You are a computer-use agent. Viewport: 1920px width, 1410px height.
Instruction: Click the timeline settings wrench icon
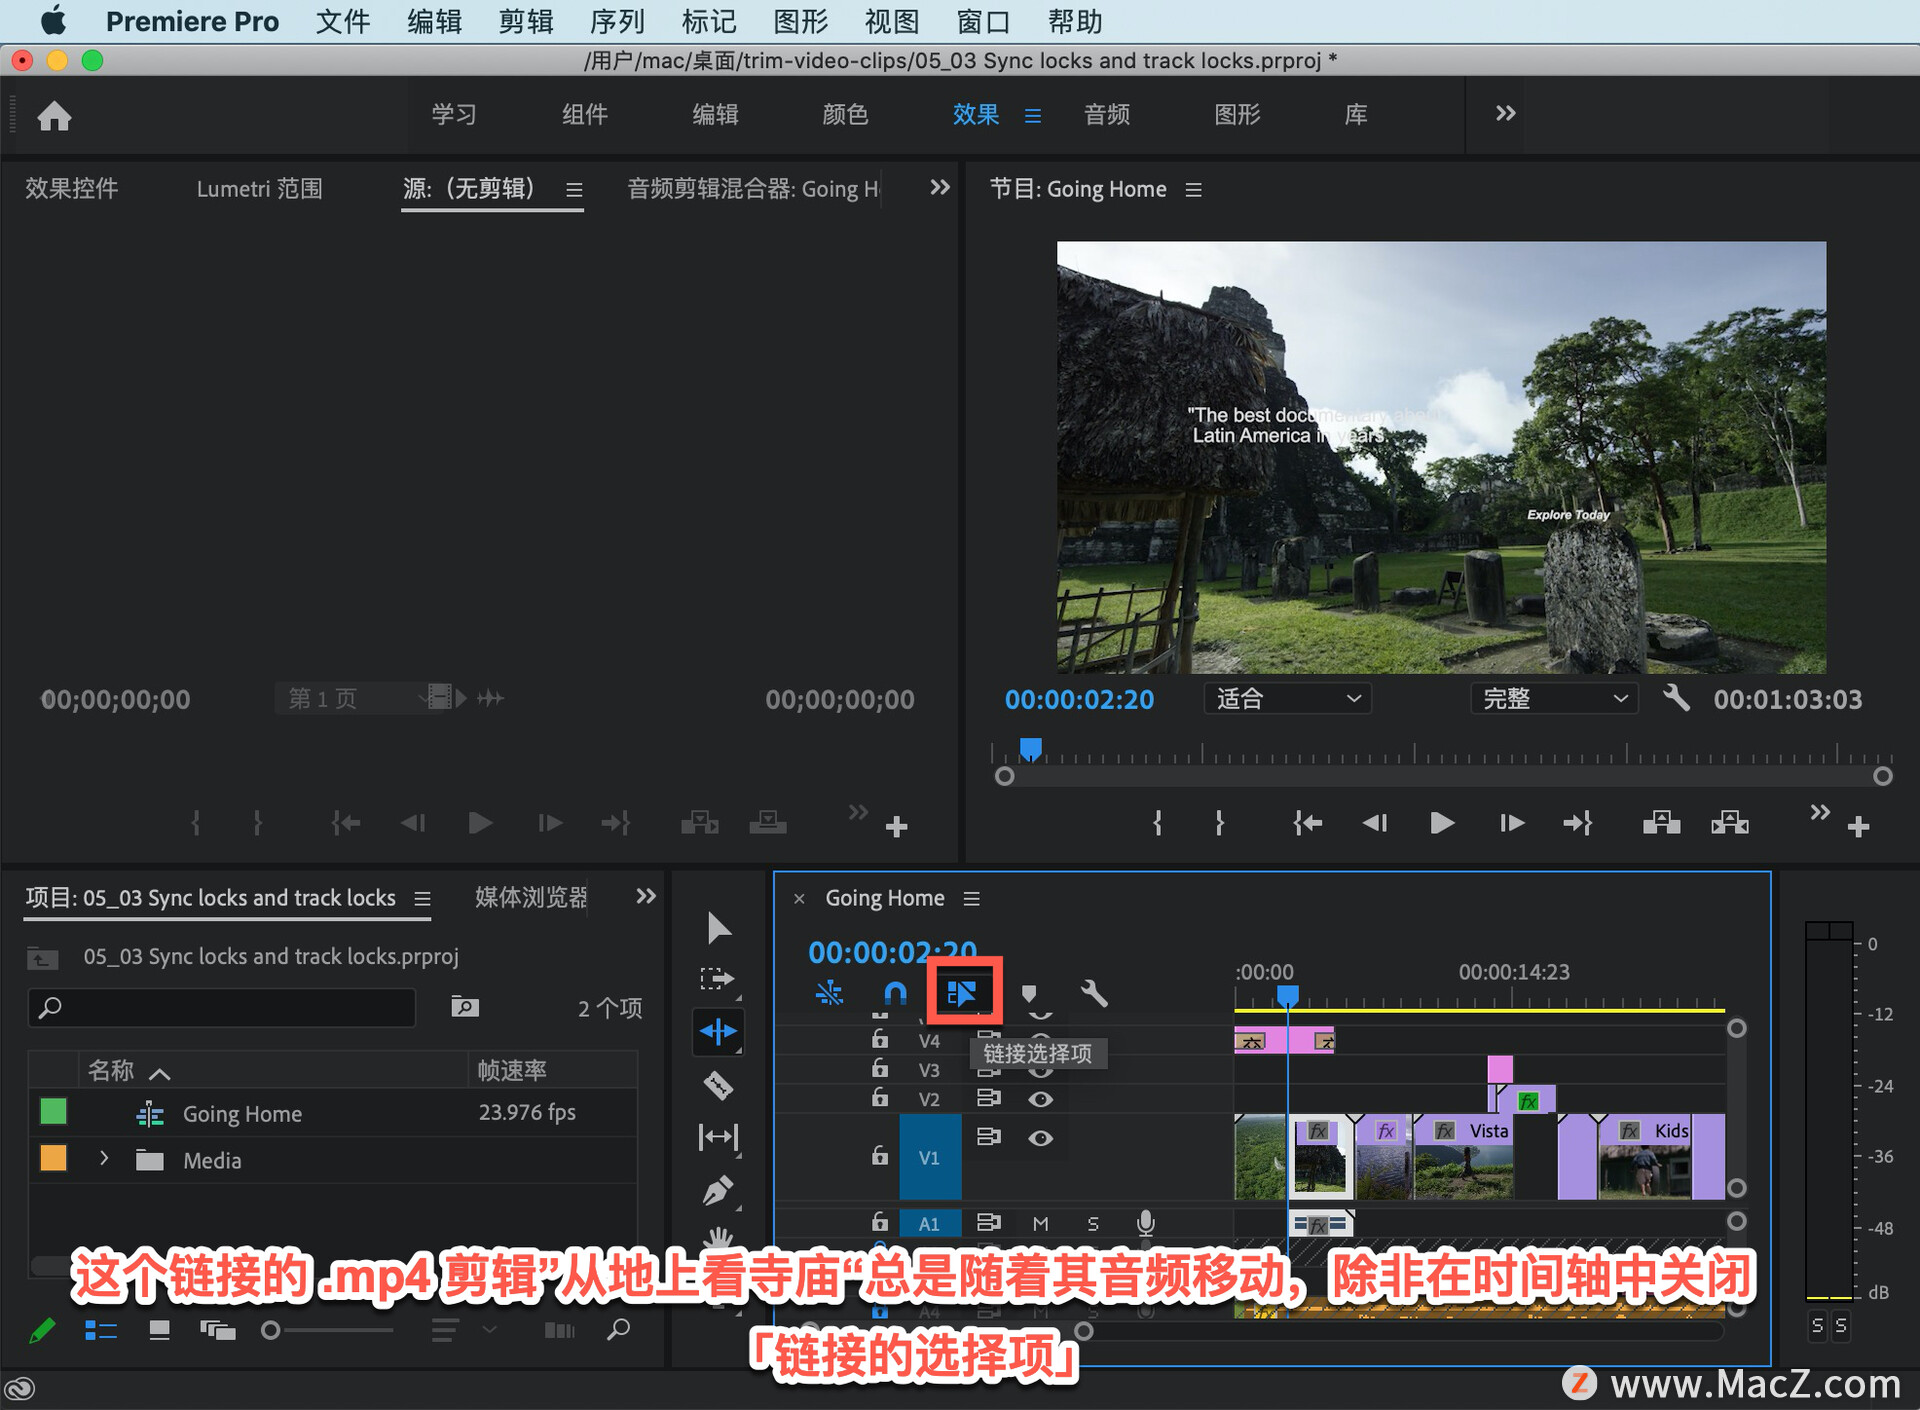click(1094, 993)
